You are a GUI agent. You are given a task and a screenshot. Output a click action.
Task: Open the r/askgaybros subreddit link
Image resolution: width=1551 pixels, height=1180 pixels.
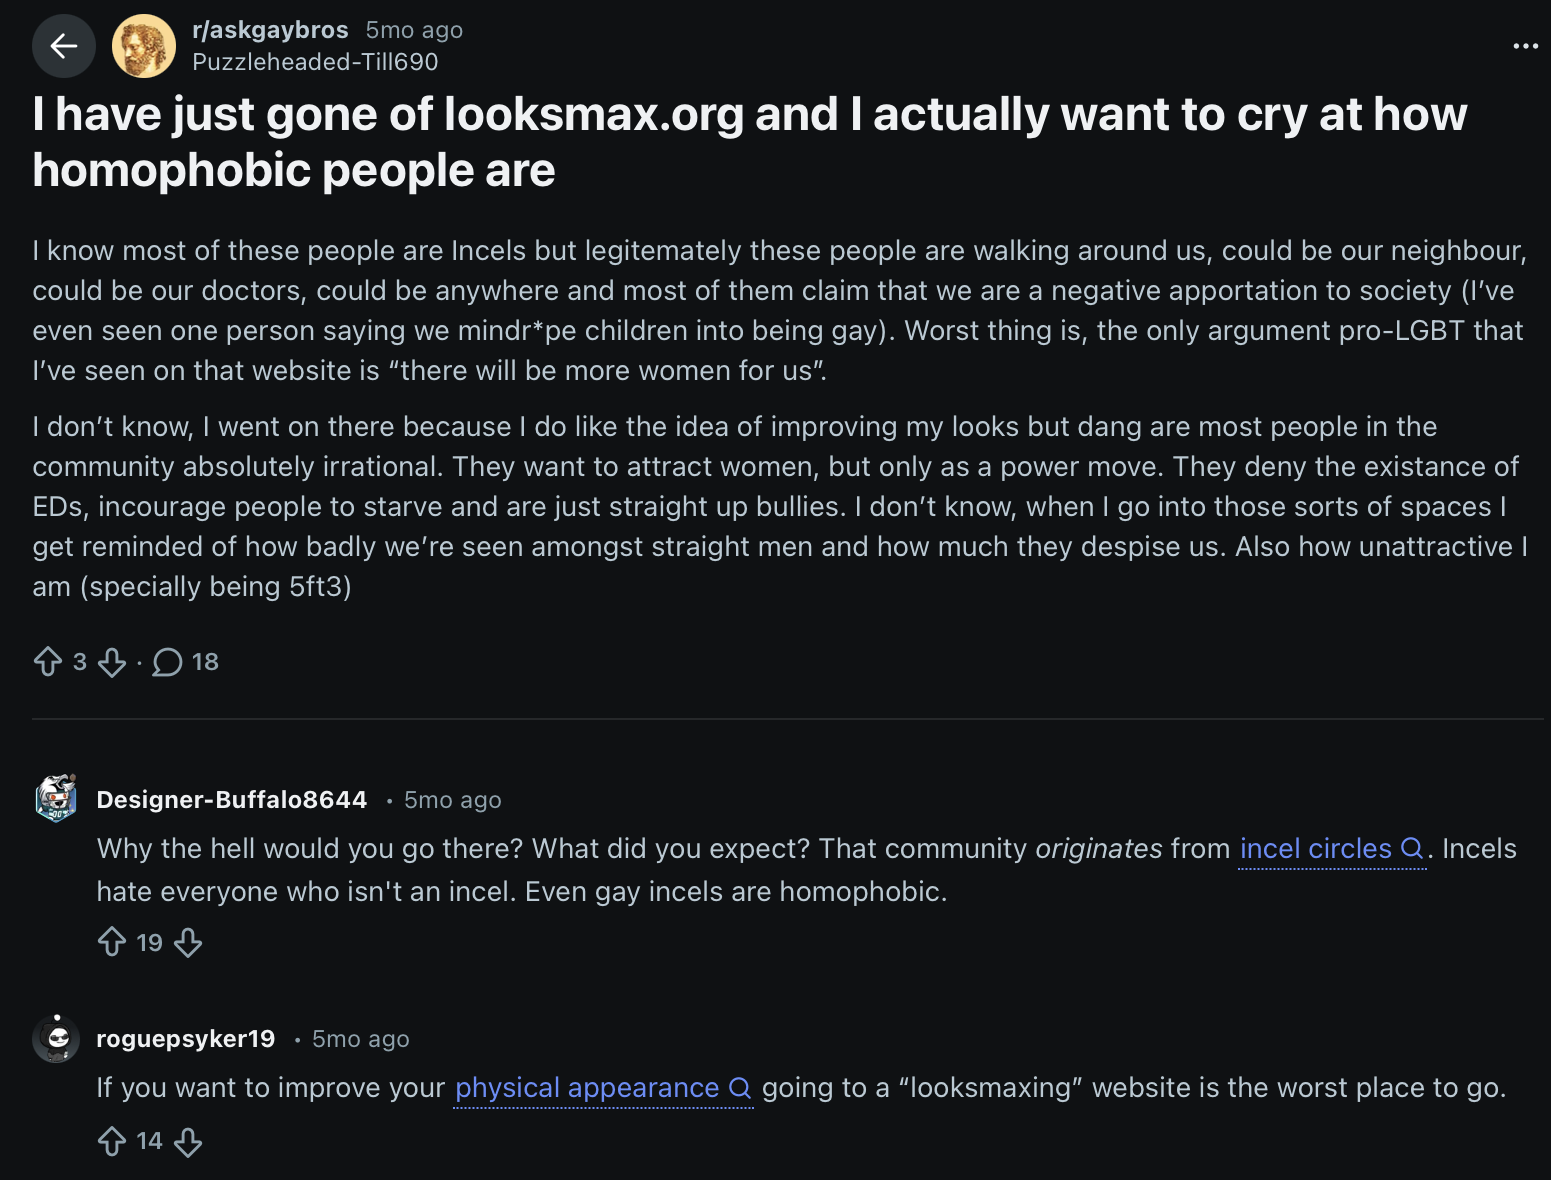point(270,30)
